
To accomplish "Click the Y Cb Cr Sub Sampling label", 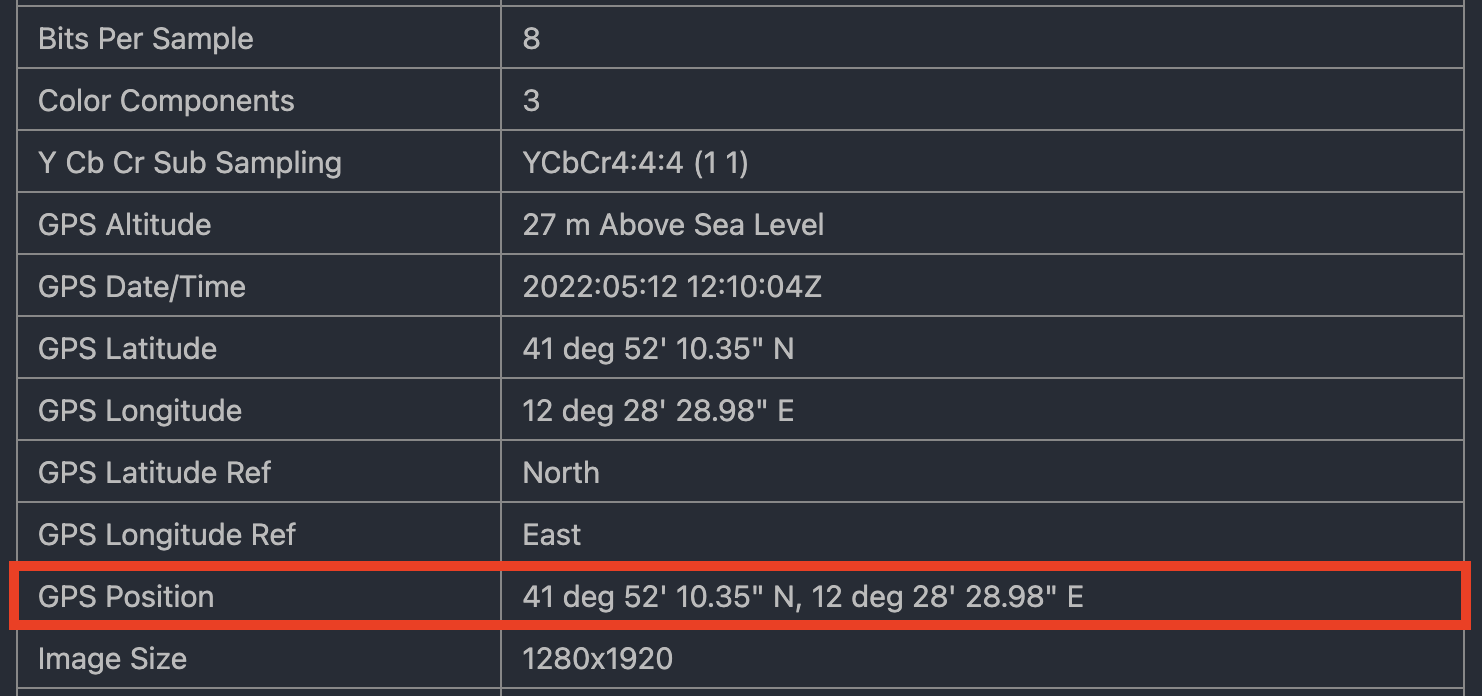I will (x=190, y=163).
